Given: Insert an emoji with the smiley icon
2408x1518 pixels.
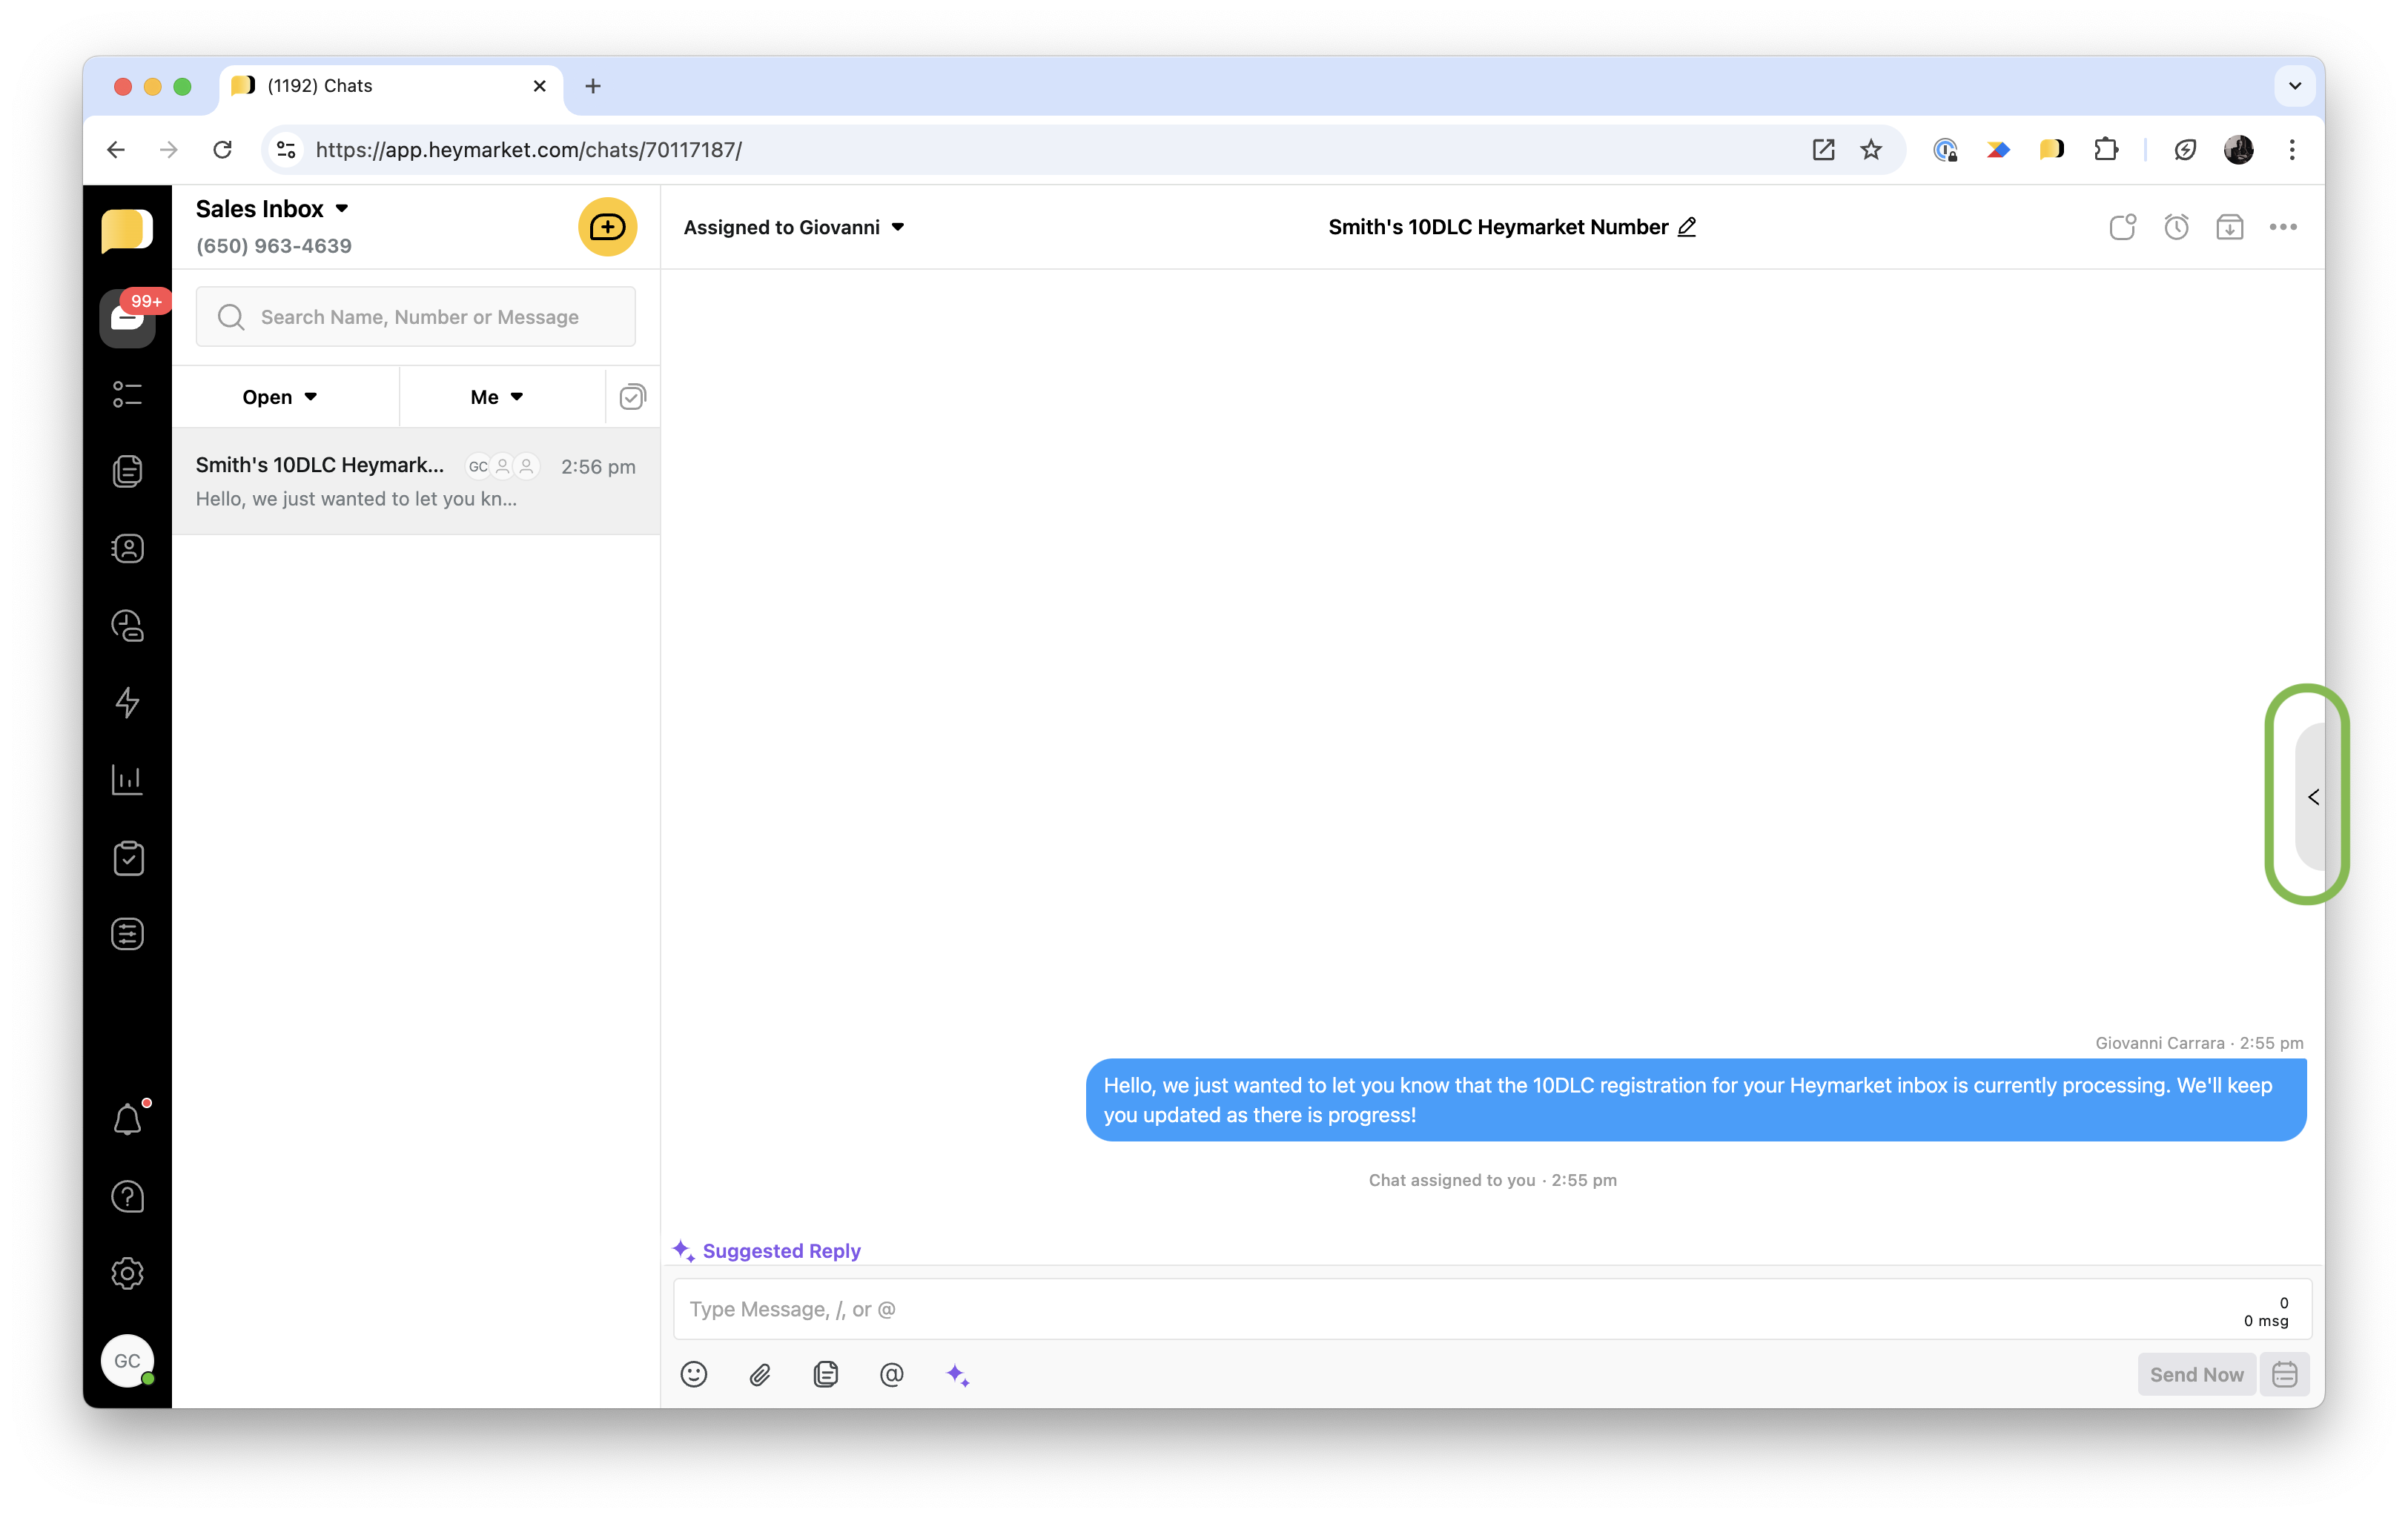Looking at the screenshot, I should click(x=693, y=1374).
